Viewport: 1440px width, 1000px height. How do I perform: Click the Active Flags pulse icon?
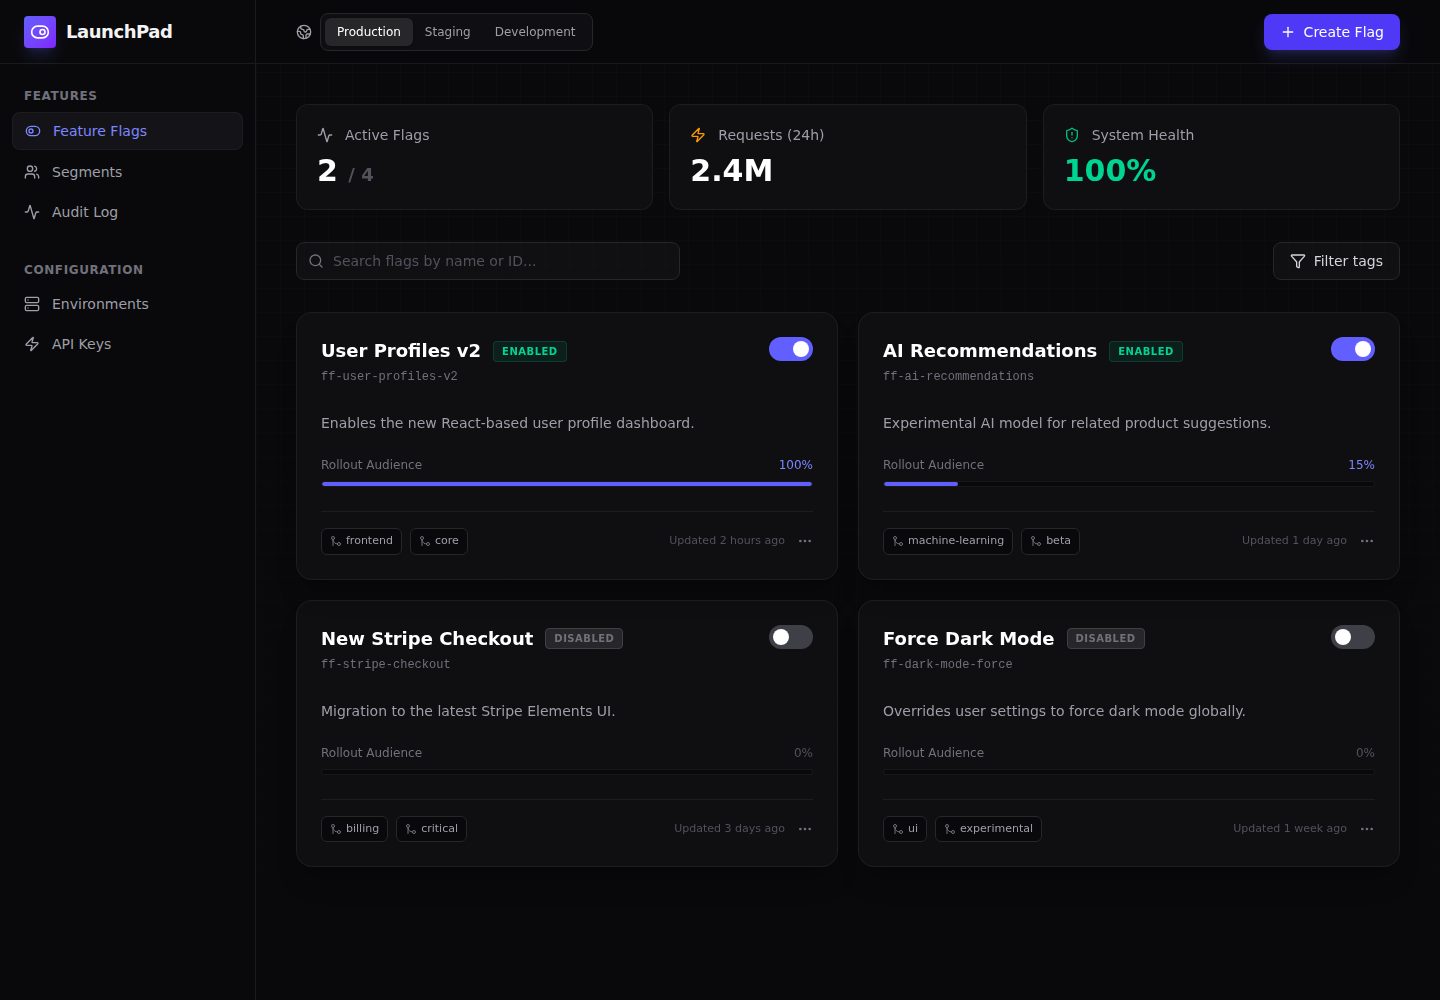point(325,135)
